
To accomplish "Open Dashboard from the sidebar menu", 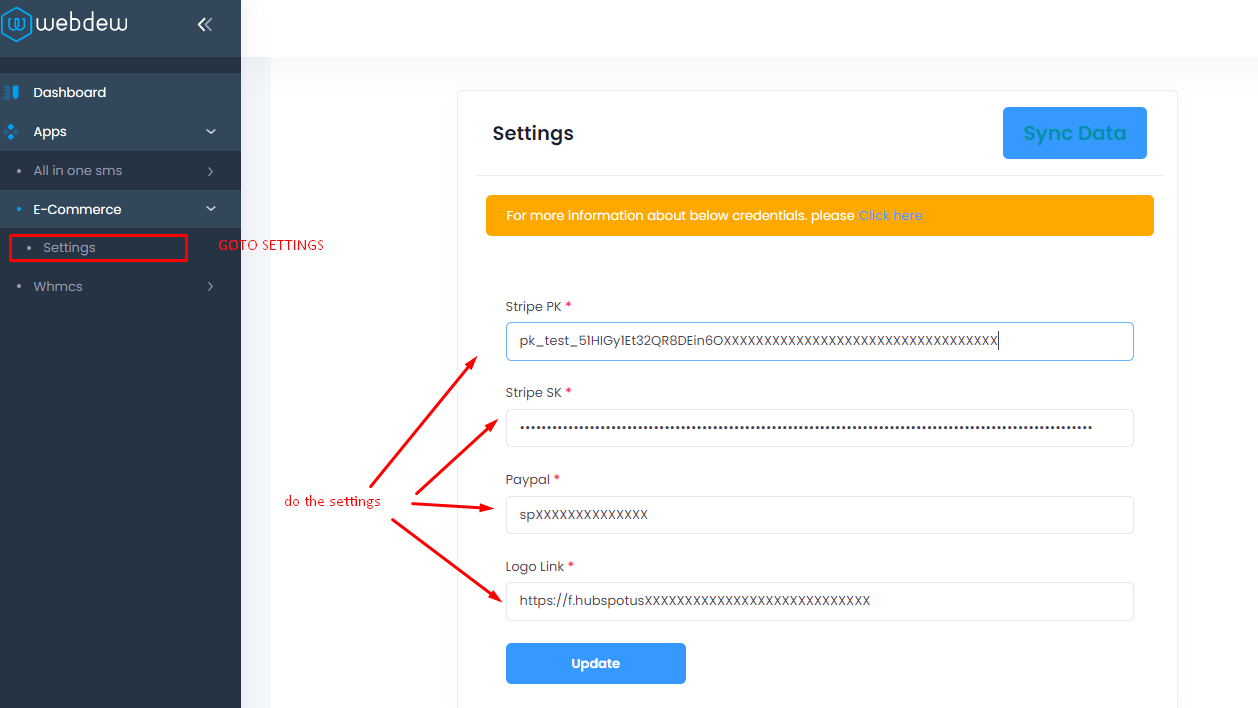I will pyautogui.click(x=70, y=91).
